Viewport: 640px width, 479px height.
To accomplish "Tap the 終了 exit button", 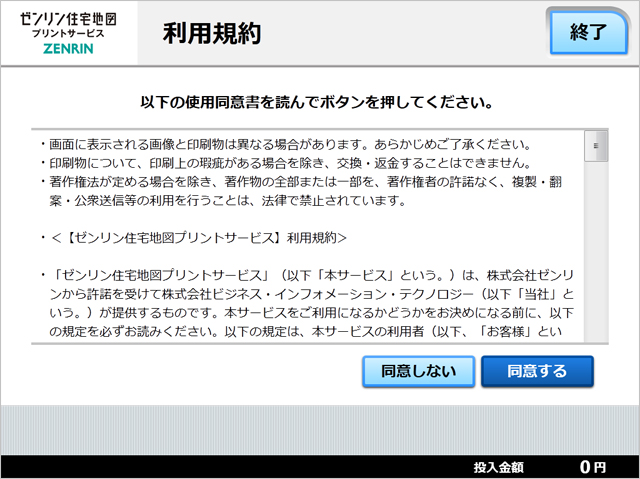I will click(x=588, y=33).
